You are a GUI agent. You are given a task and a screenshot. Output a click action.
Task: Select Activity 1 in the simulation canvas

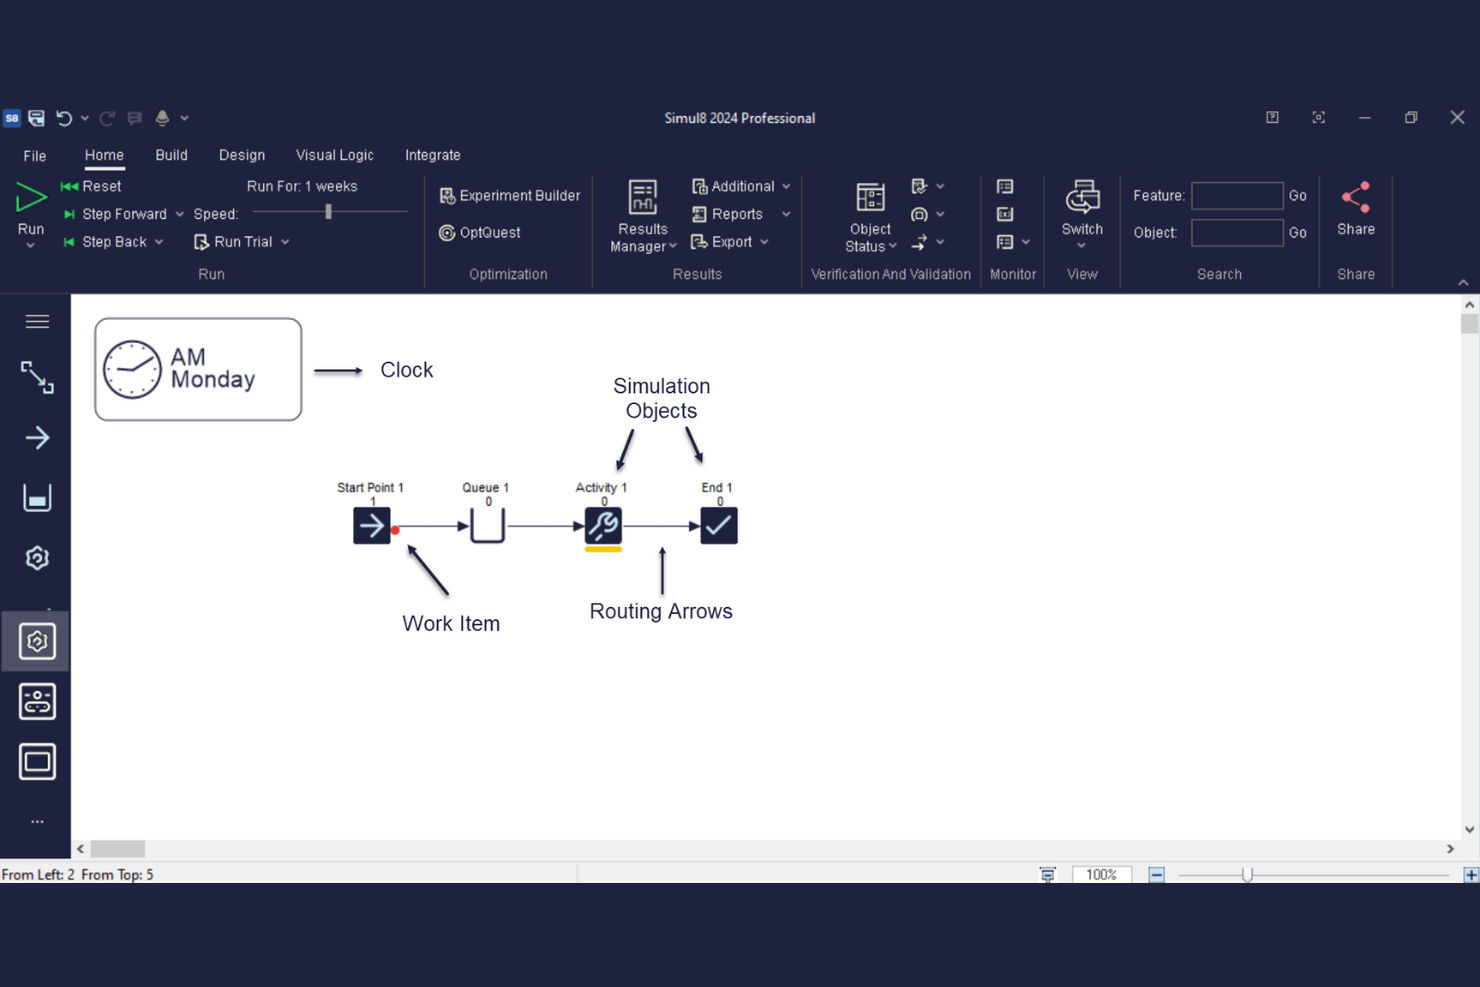coord(602,524)
